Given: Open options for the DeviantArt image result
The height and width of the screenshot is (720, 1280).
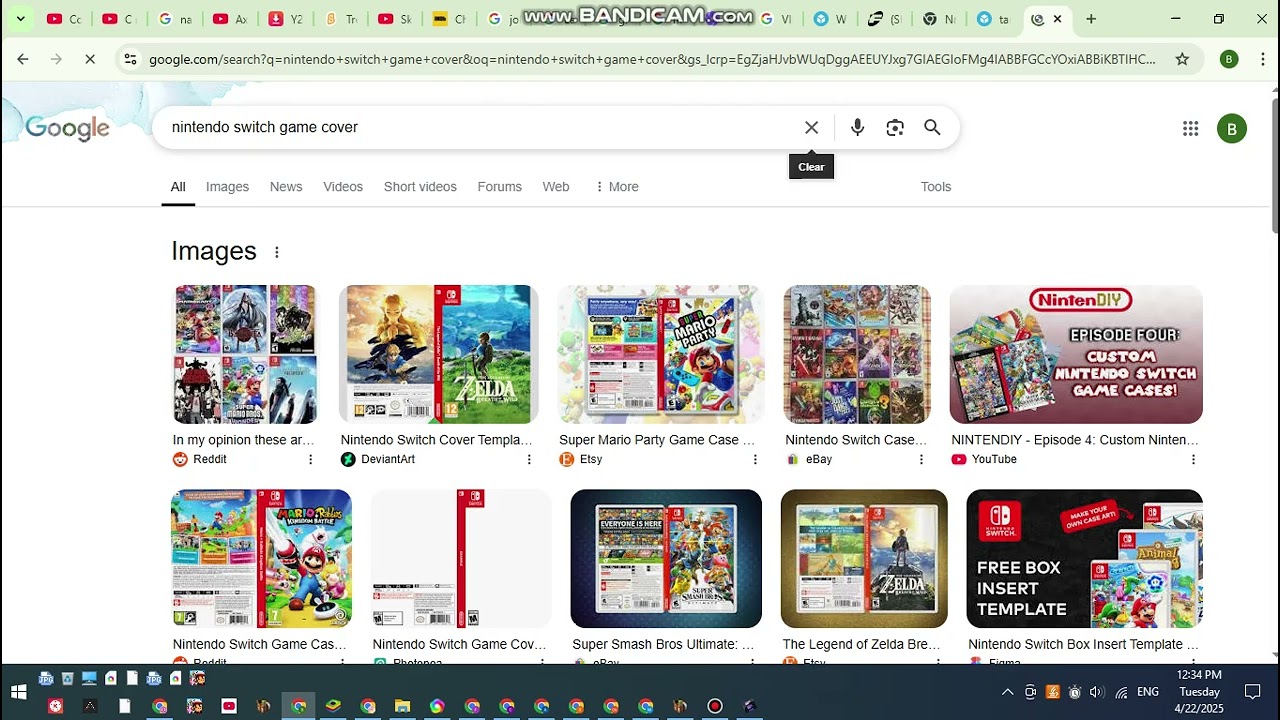Looking at the screenshot, I should pos(529,459).
